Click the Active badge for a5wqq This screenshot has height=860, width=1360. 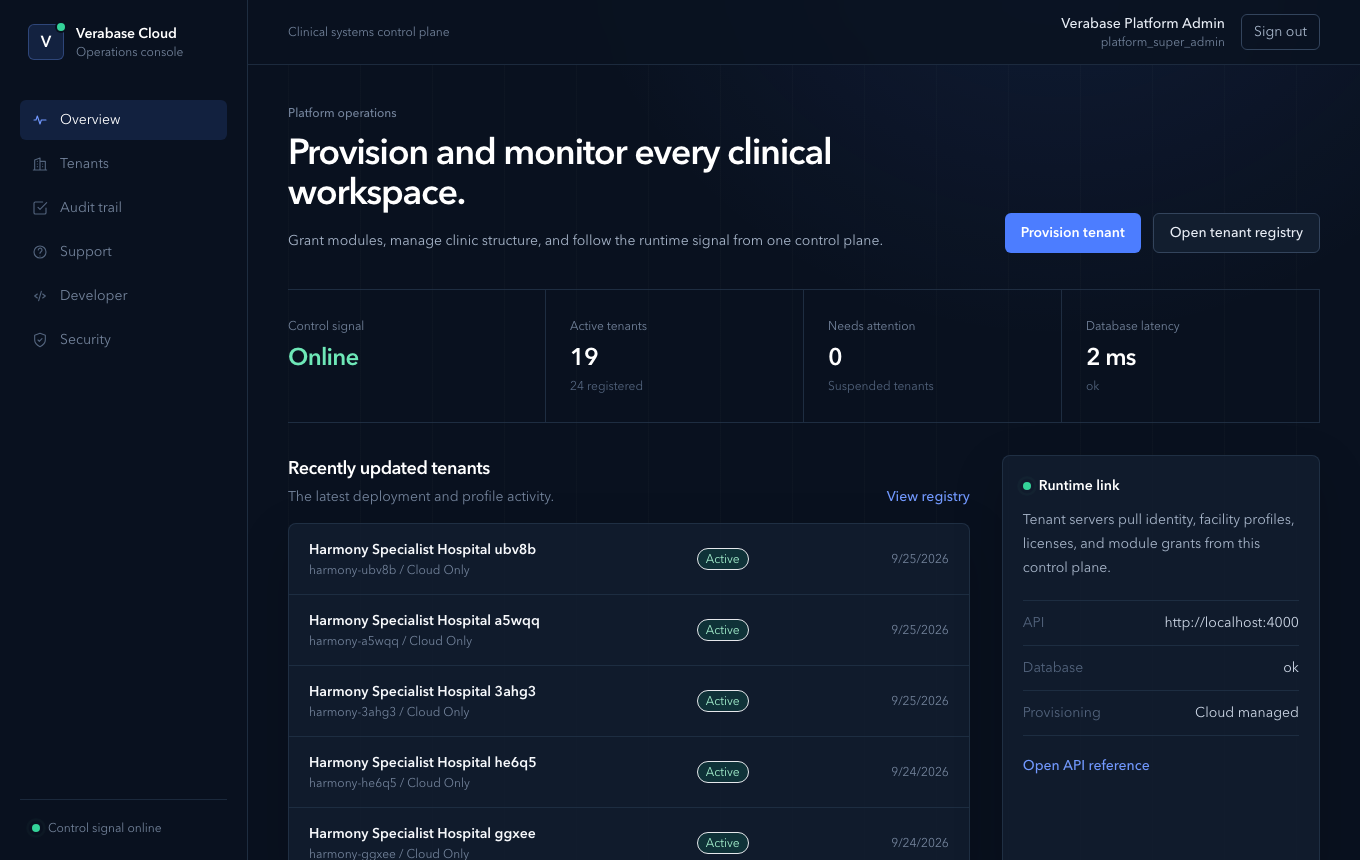(723, 630)
